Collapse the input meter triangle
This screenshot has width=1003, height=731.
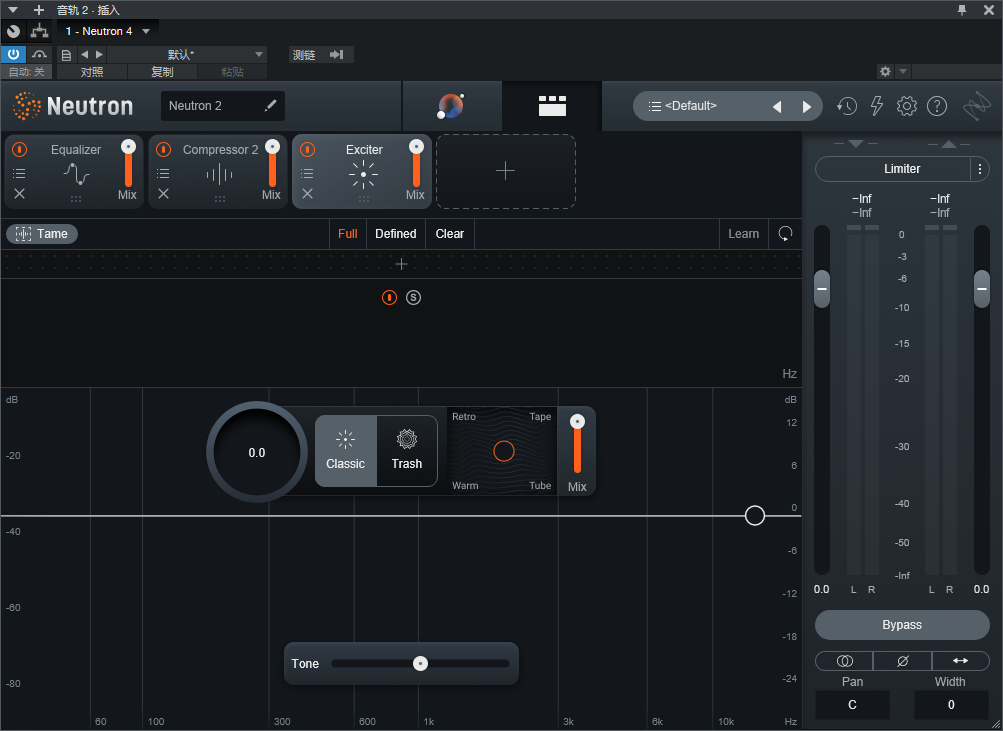pos(855,144)
